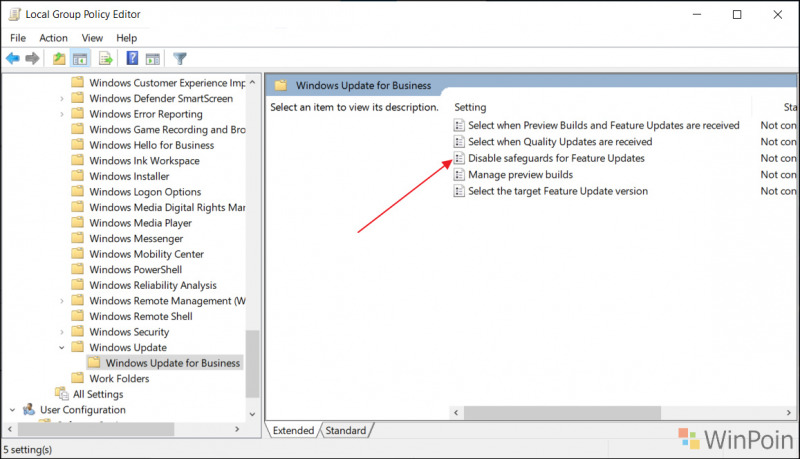This screenshot has height=459, width=800.
Task: Select 'Select the target Feature Update version'
Action: [558, 191]
